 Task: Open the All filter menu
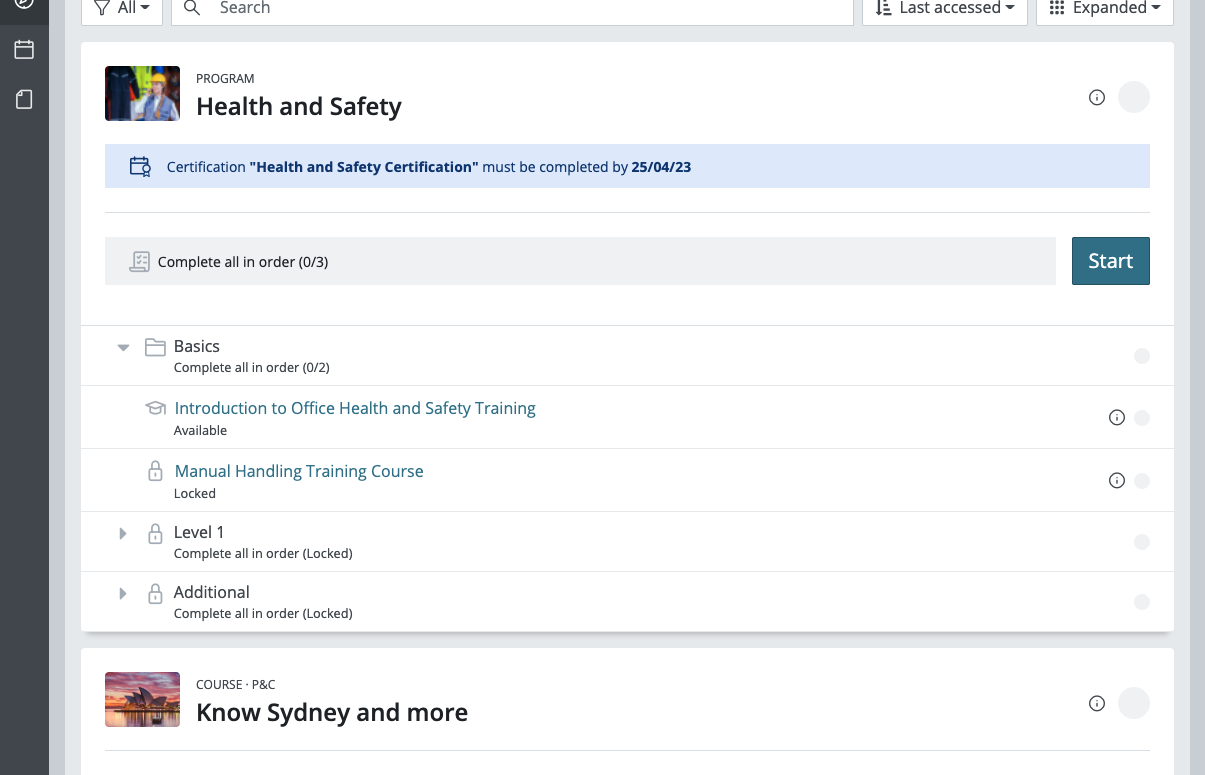[x=122, y=8]
